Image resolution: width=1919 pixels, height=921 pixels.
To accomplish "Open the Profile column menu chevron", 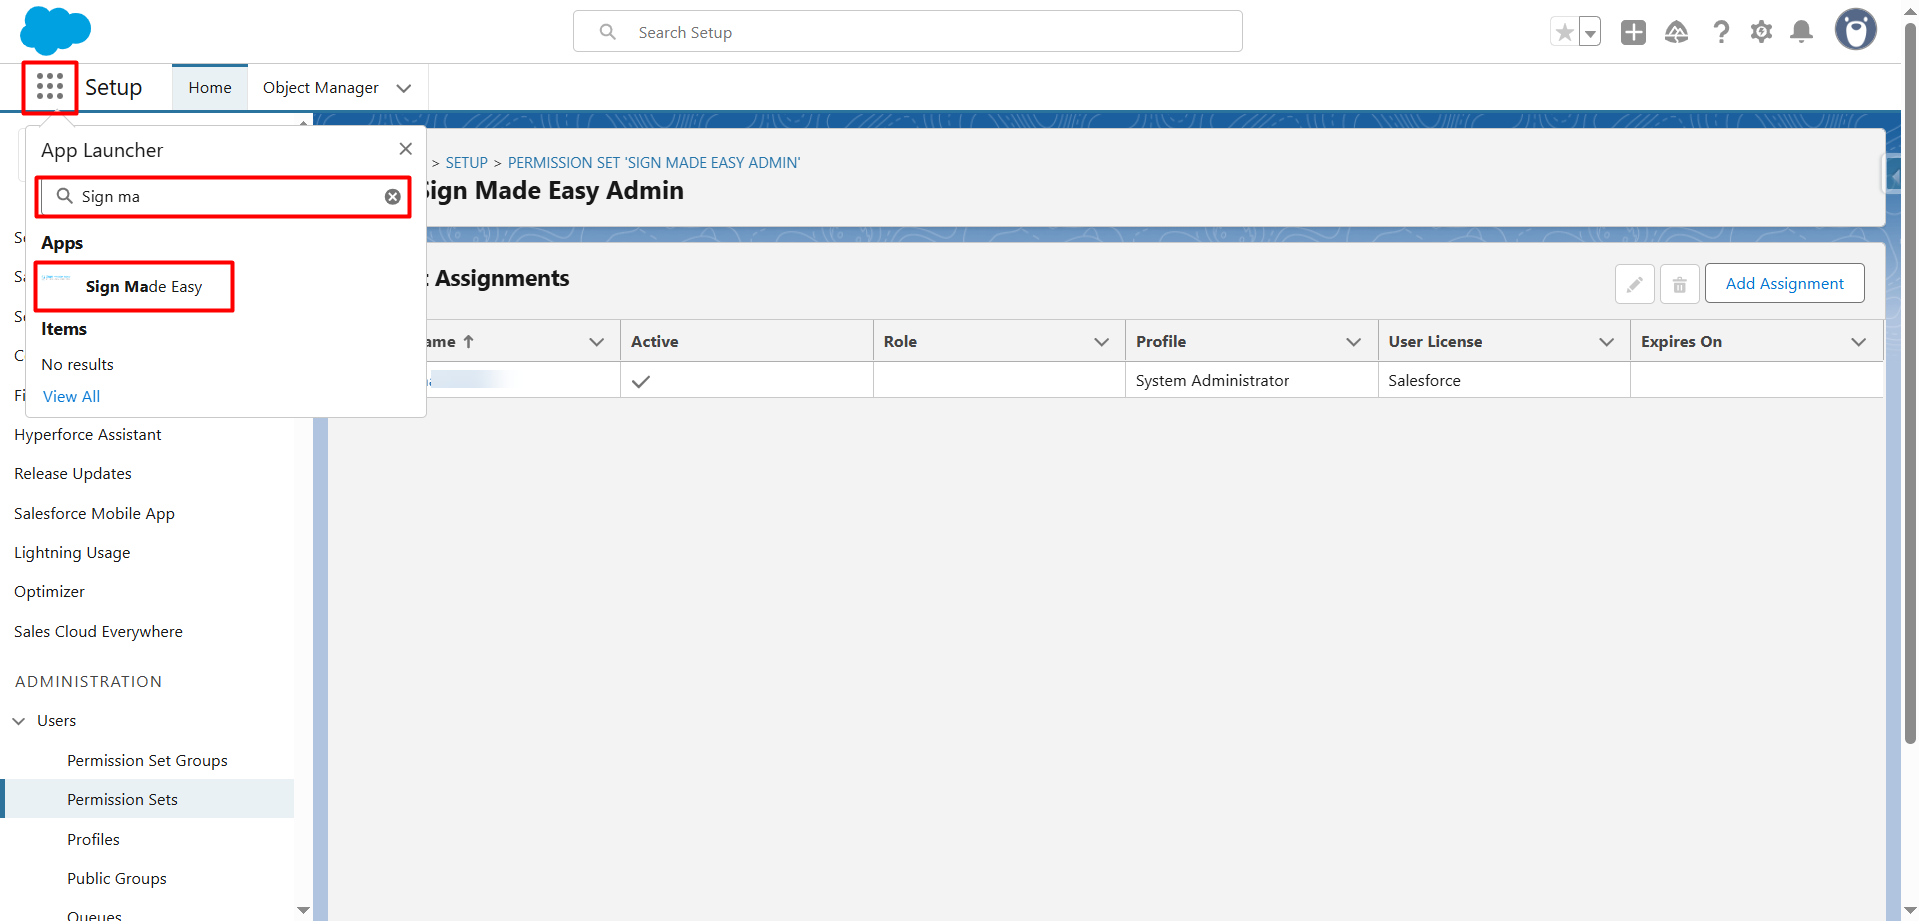I will (1354, 342).
